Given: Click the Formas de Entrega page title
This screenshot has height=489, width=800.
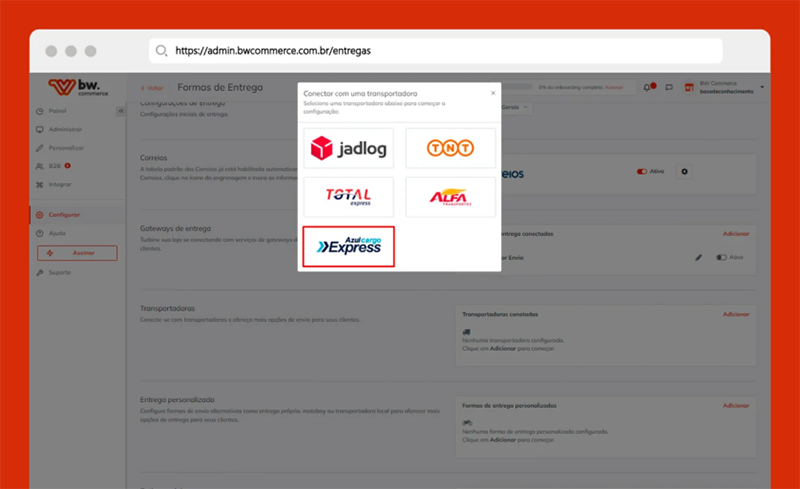Looking at the screenshot, I should pyautogui.click(x=220, y=87).
